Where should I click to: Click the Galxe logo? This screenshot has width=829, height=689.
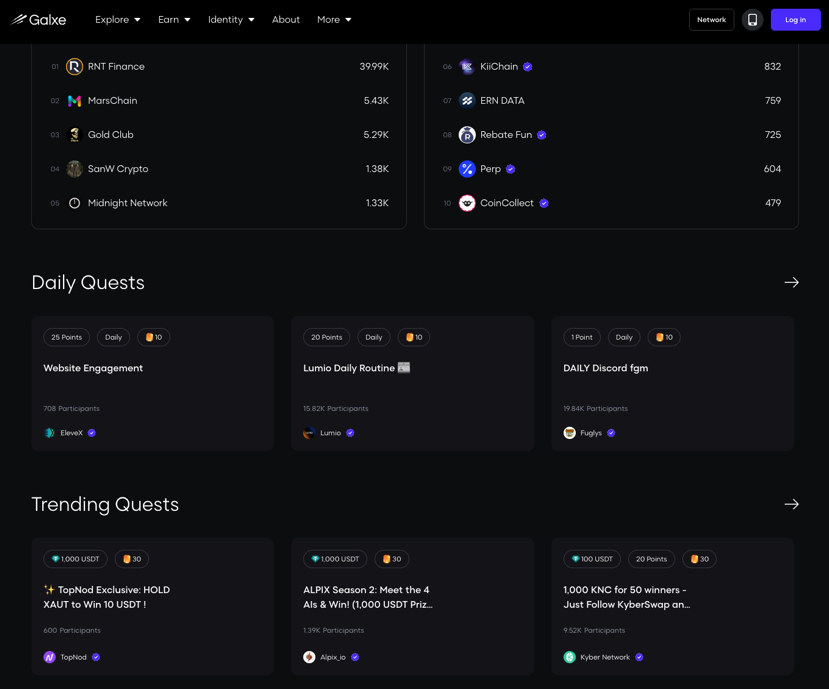pyautogui.click(x=39, y=20)
